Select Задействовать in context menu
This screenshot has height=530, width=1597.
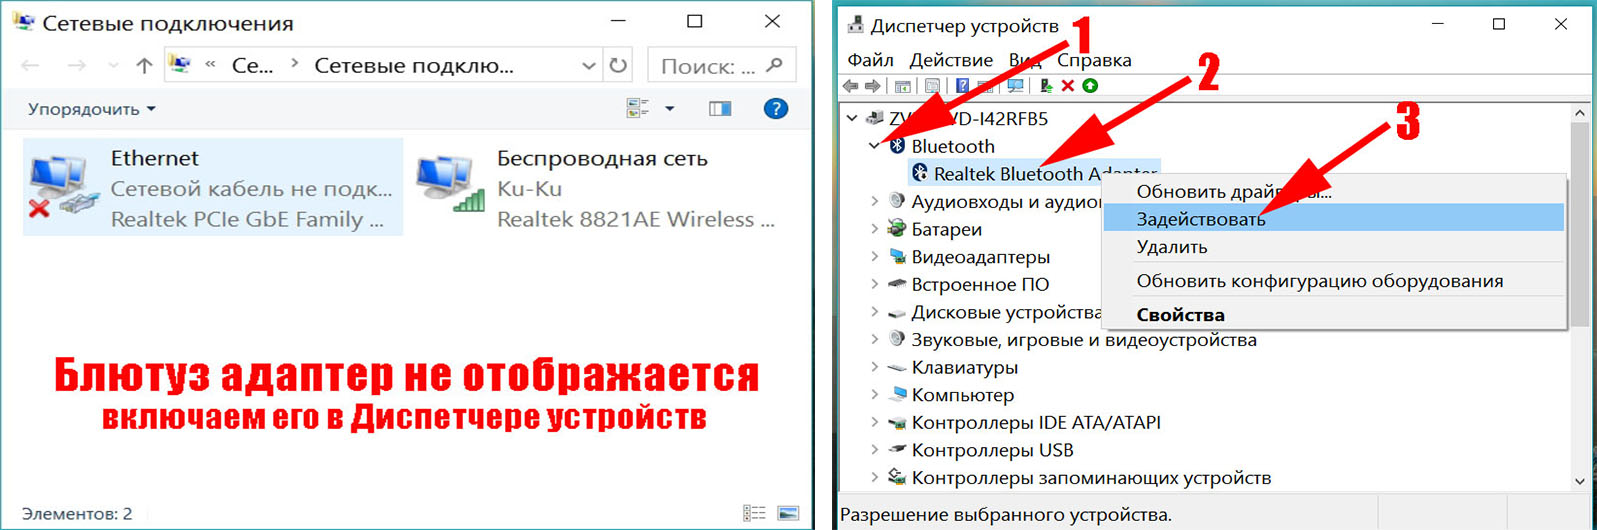[x=1334, y=218]
